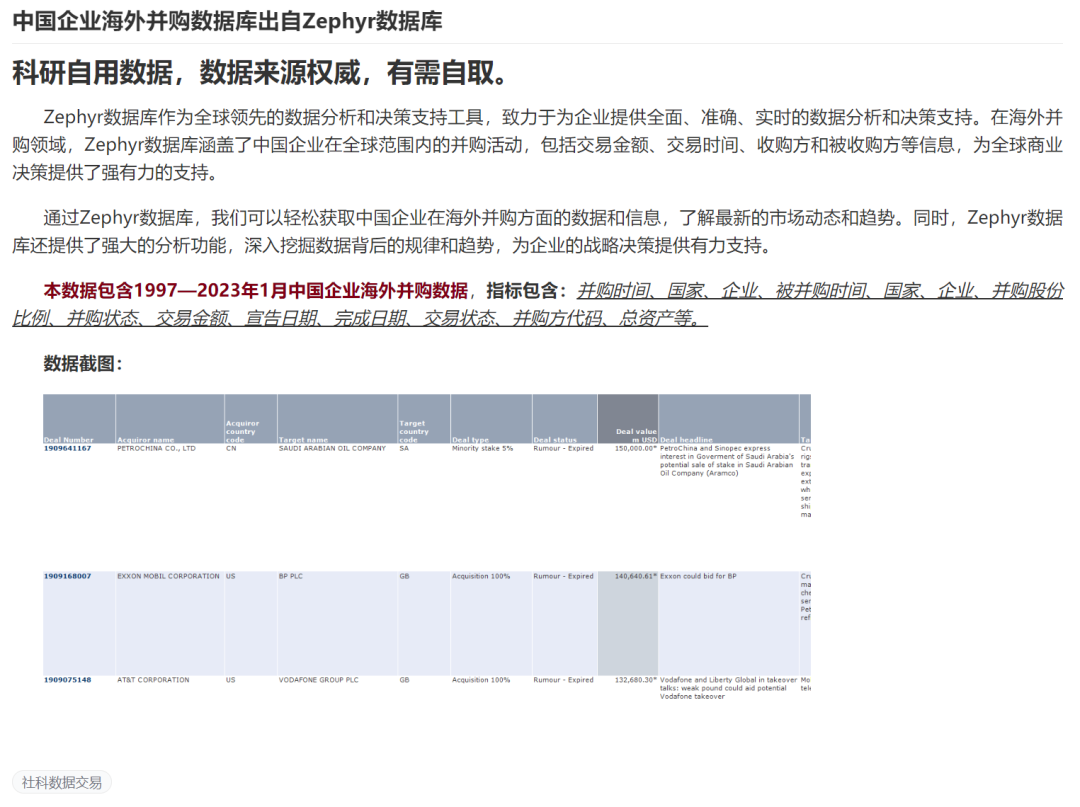
Task: Click PETROCHINA CO., LTD acquirer cell
Action: (x=156, y=448)
